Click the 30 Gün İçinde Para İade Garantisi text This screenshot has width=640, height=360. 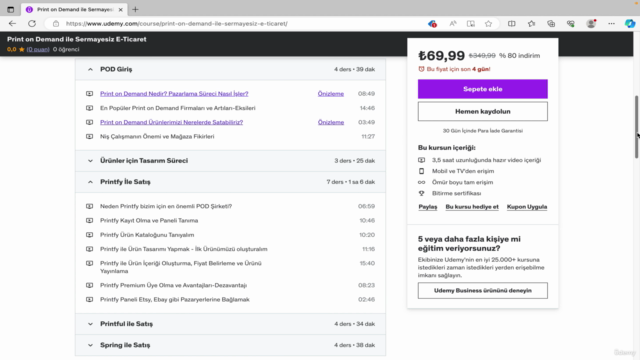(x=482, y=131)
